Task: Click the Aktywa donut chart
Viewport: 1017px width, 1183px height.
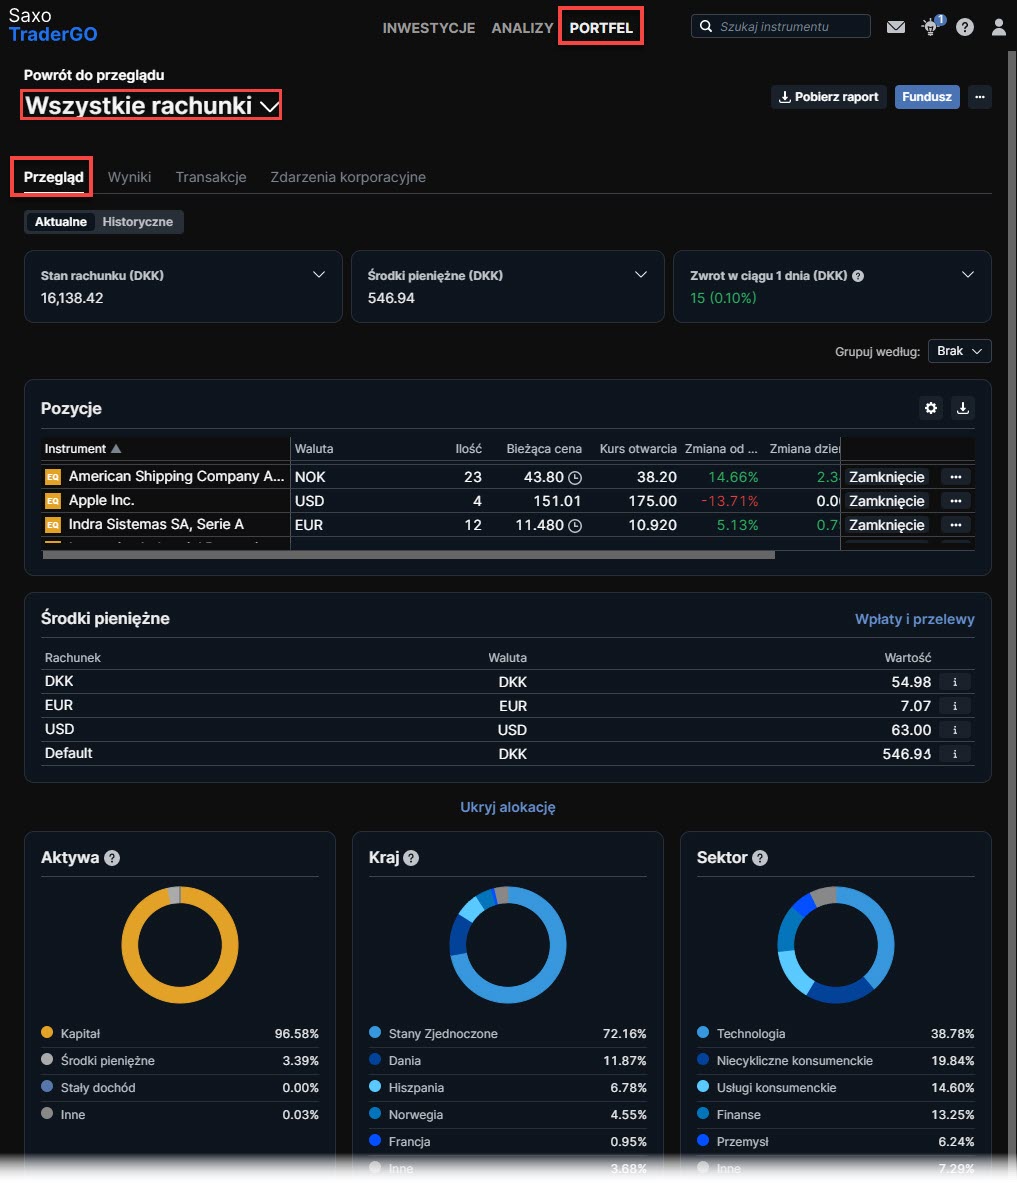Action: click(x=180, y=945)
